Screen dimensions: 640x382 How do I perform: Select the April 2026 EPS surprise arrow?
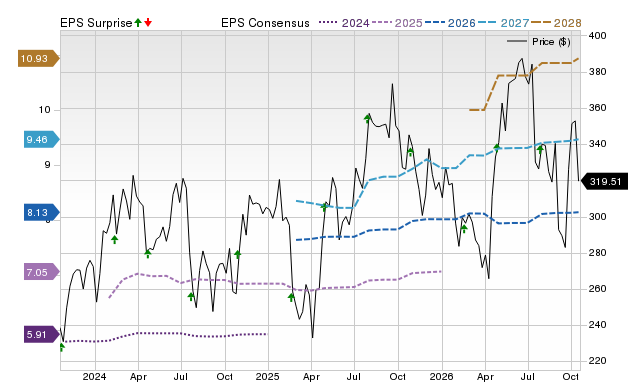point(497,147)
